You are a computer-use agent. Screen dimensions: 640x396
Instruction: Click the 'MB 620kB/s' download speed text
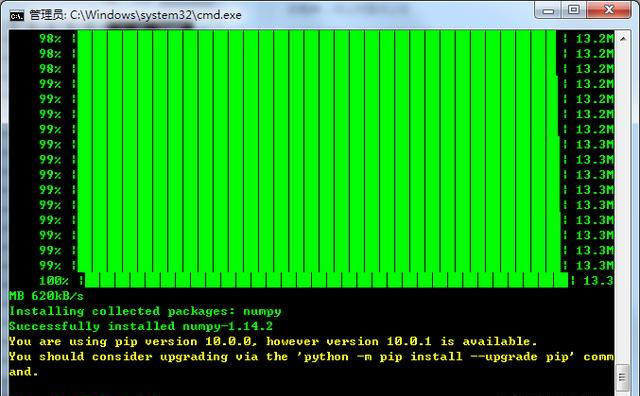point(46,296)
